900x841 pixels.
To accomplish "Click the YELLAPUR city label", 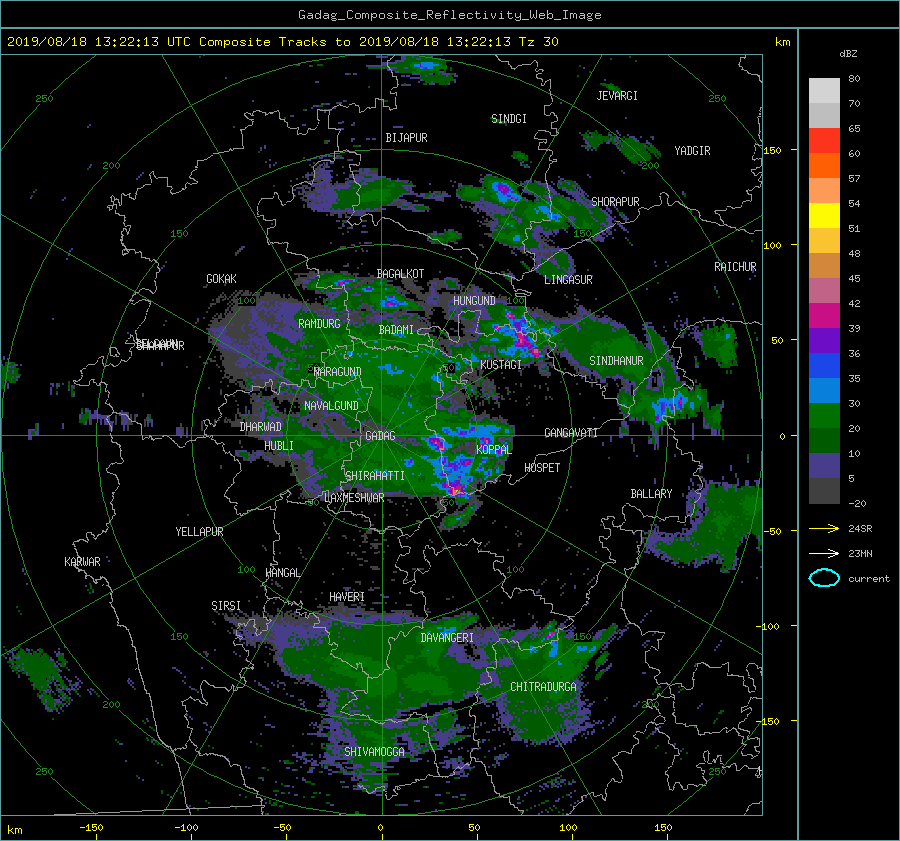I will 199,532.
